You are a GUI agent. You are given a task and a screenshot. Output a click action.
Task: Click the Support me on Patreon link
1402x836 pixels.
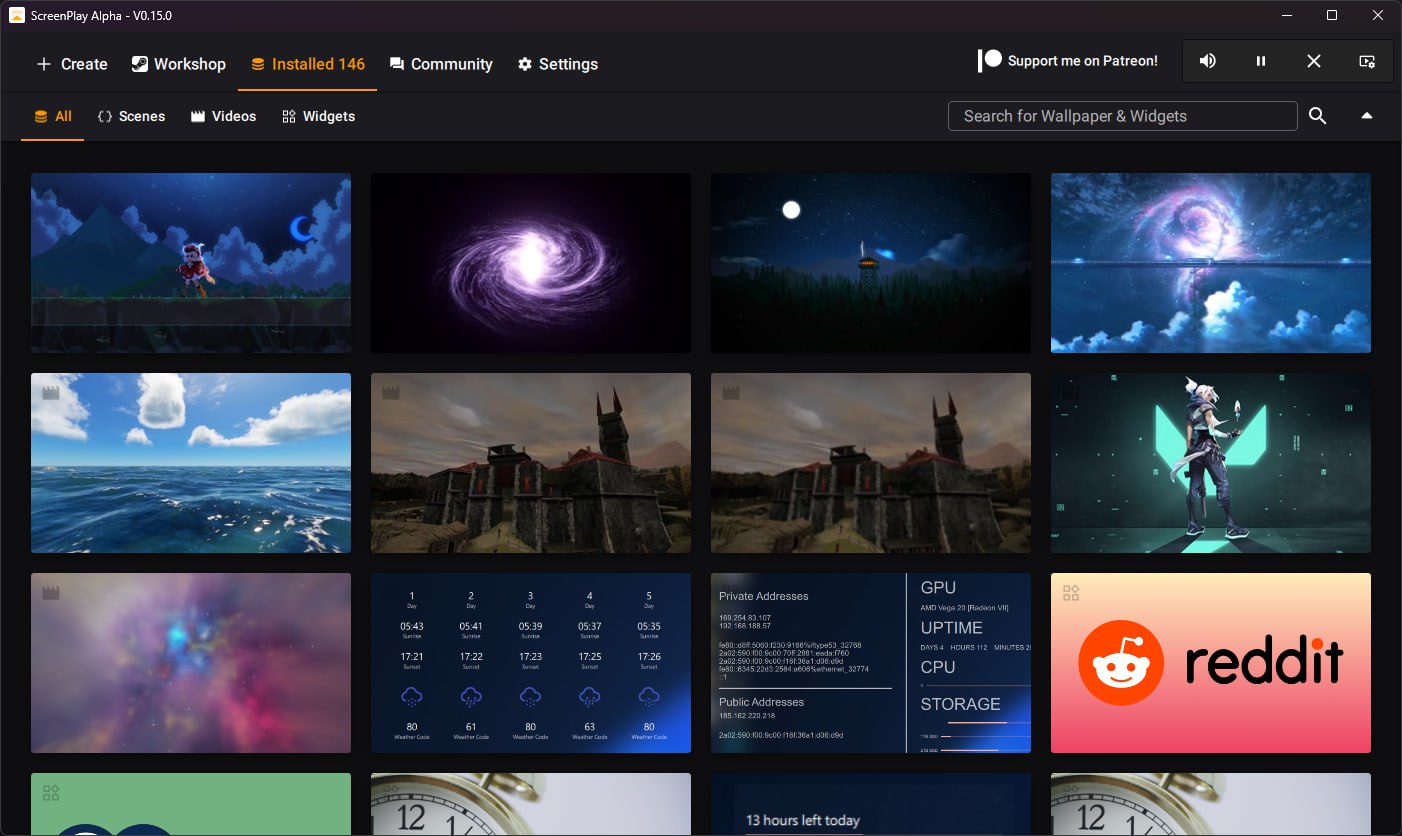coord(1068,61)
